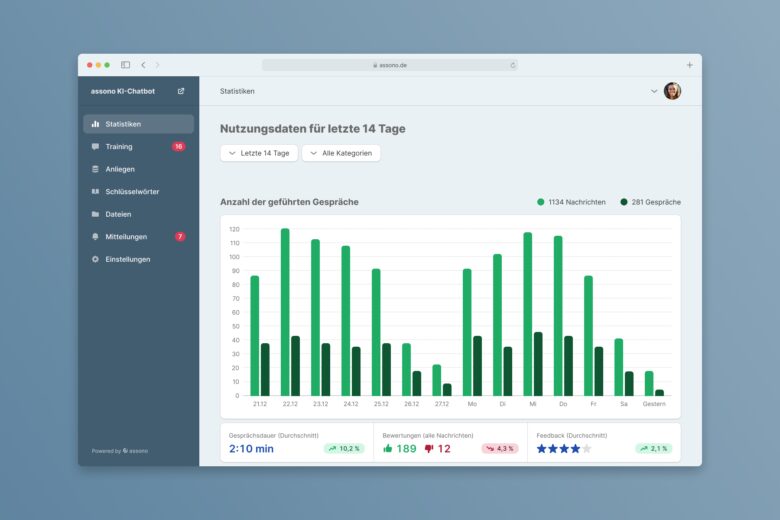Click the fourth feedback star
Screen dimensions: 780x520
coord(575,449)
